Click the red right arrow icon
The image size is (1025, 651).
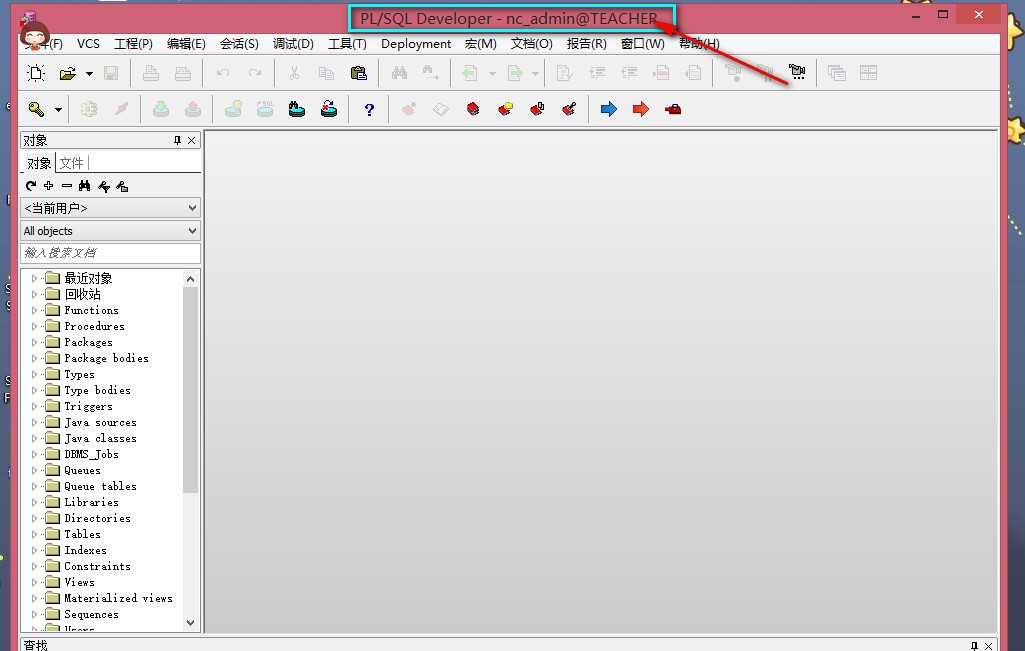[641, 109]
